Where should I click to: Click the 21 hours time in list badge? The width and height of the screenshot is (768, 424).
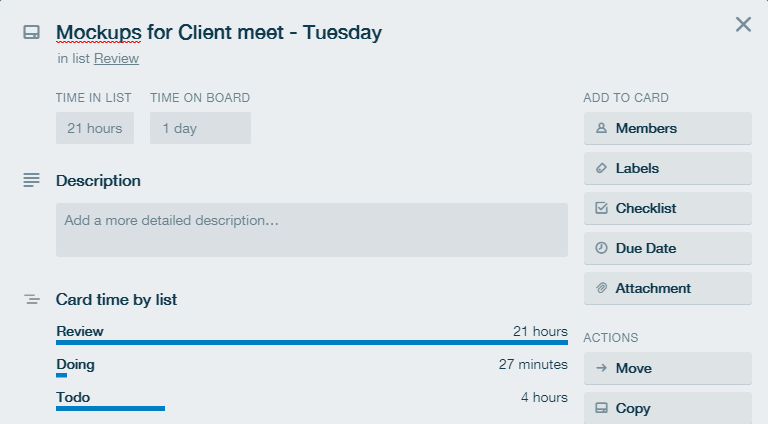pos(95,128)
